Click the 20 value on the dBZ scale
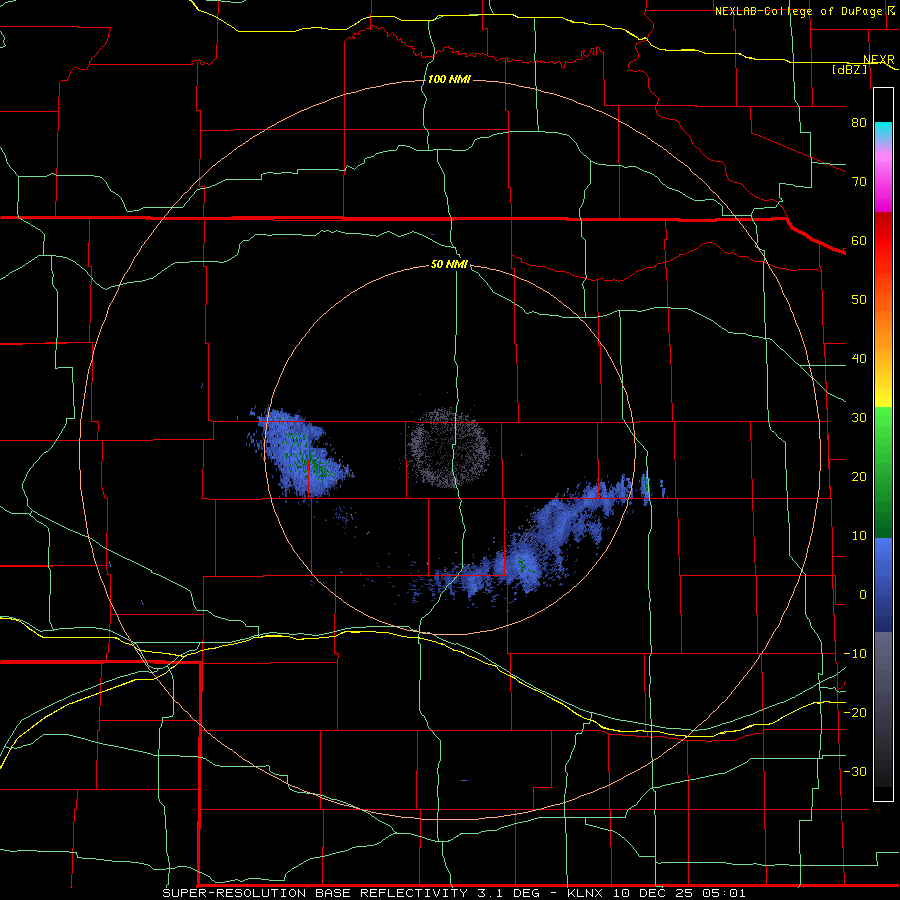900x900 pixels. [x=859, y=476]
